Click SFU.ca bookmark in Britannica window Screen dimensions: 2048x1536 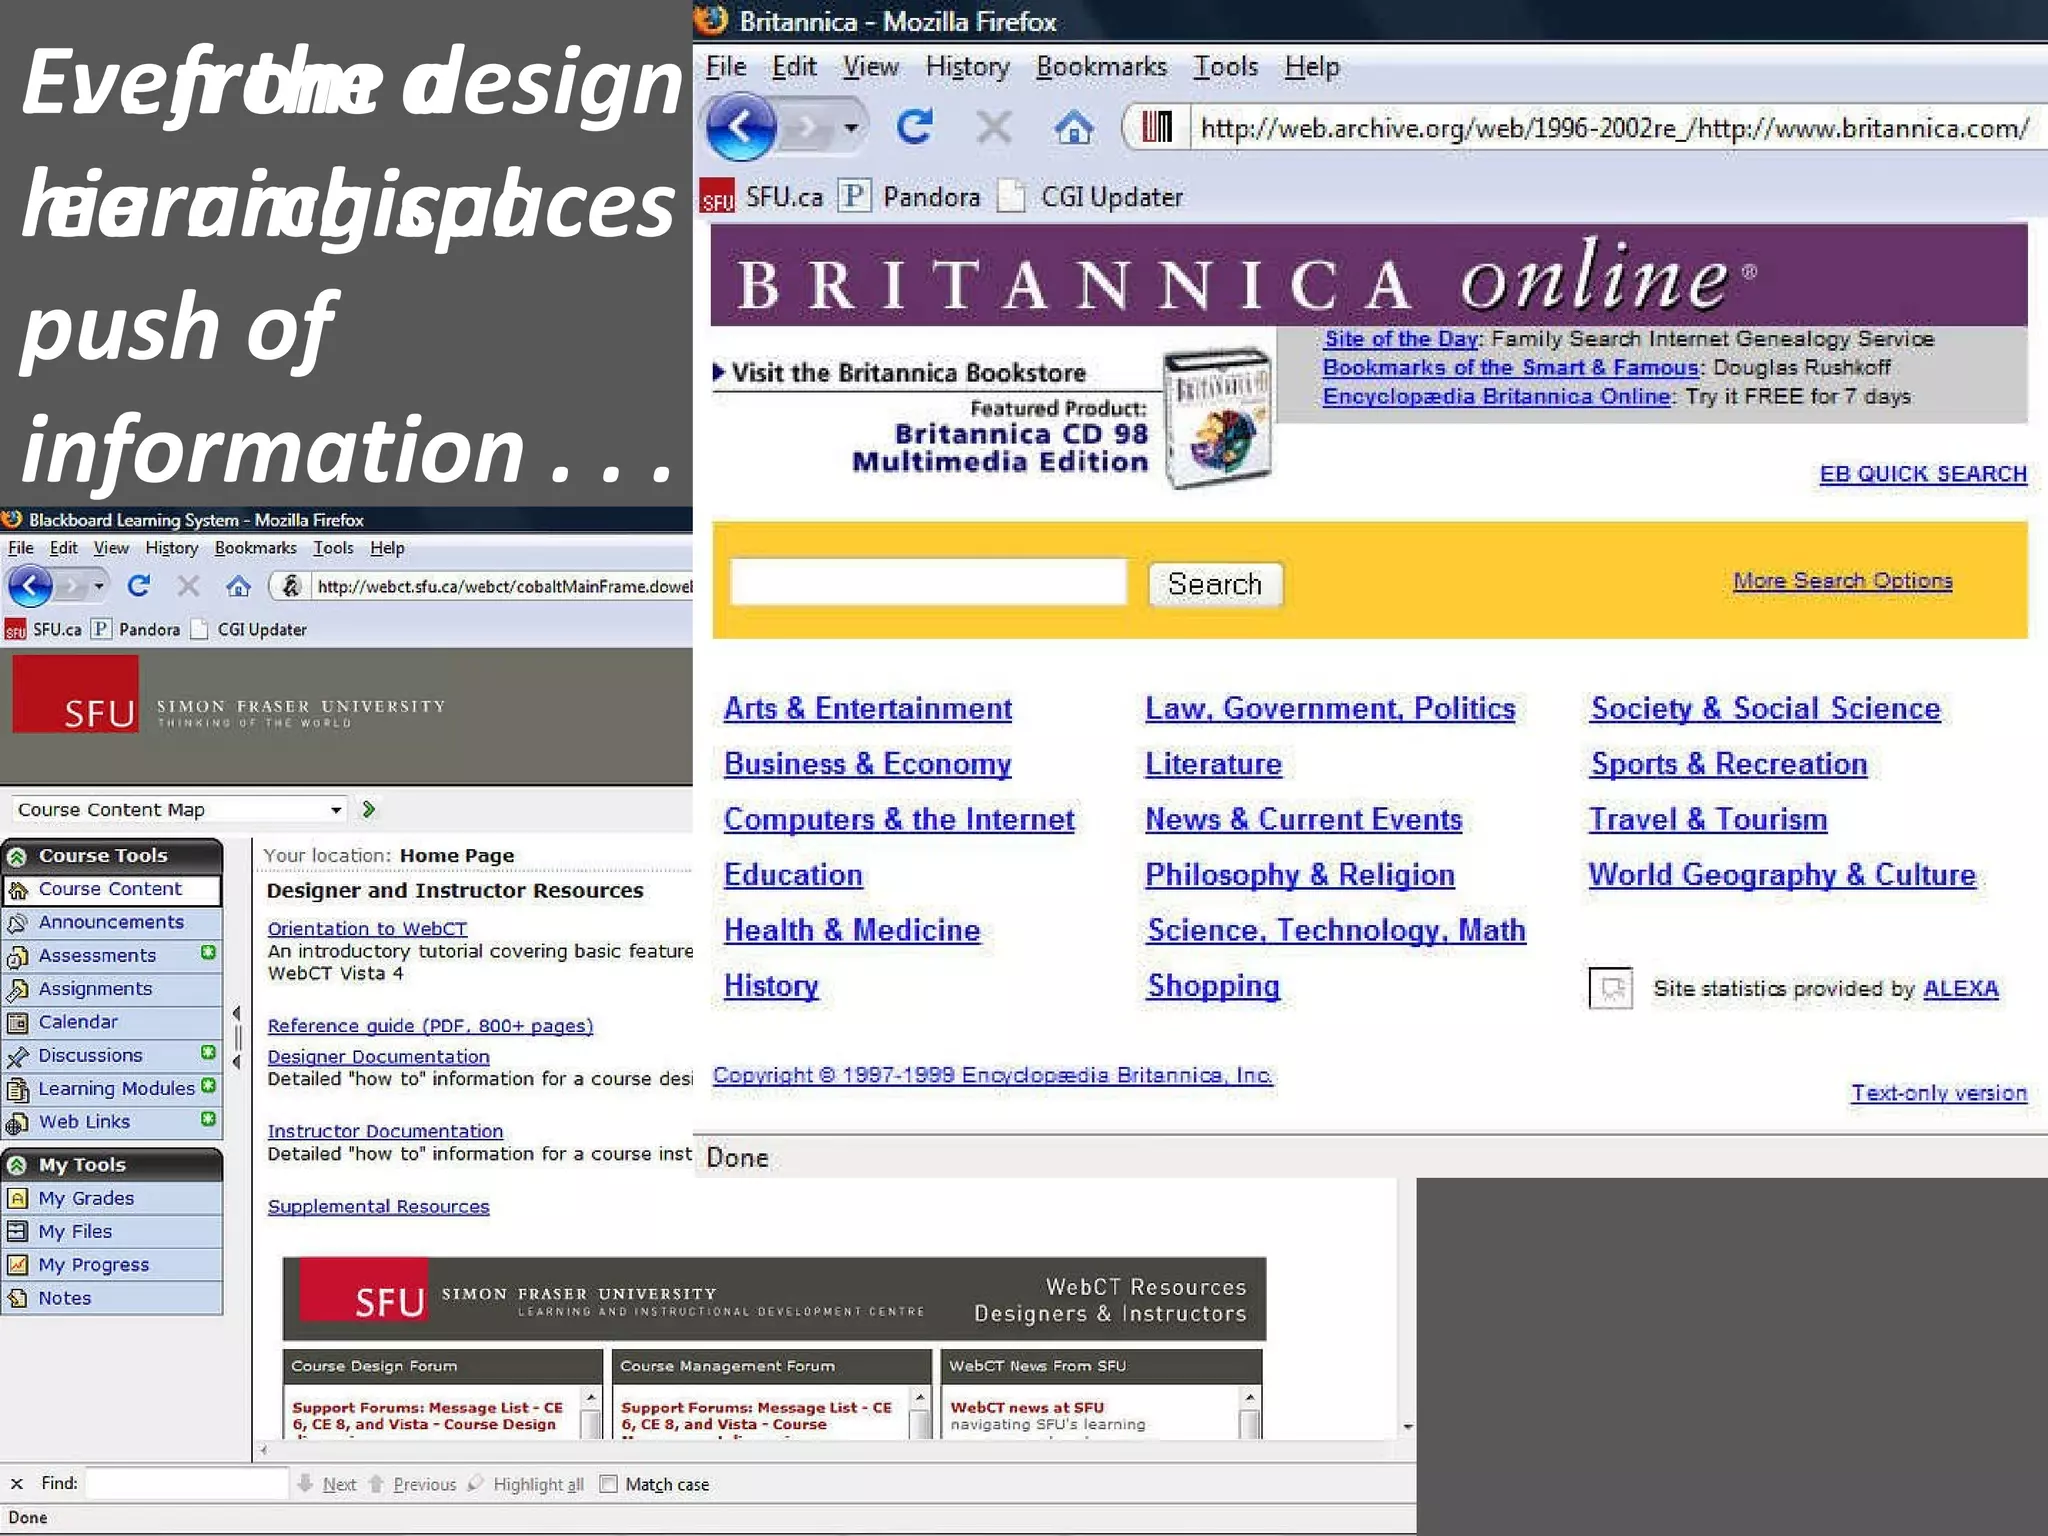[761, 197]
